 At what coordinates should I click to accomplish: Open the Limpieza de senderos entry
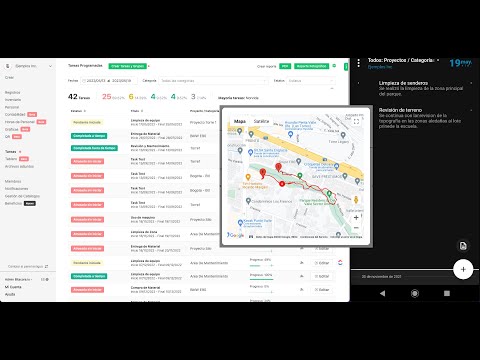pyautogui.click(x=421, y=88)
